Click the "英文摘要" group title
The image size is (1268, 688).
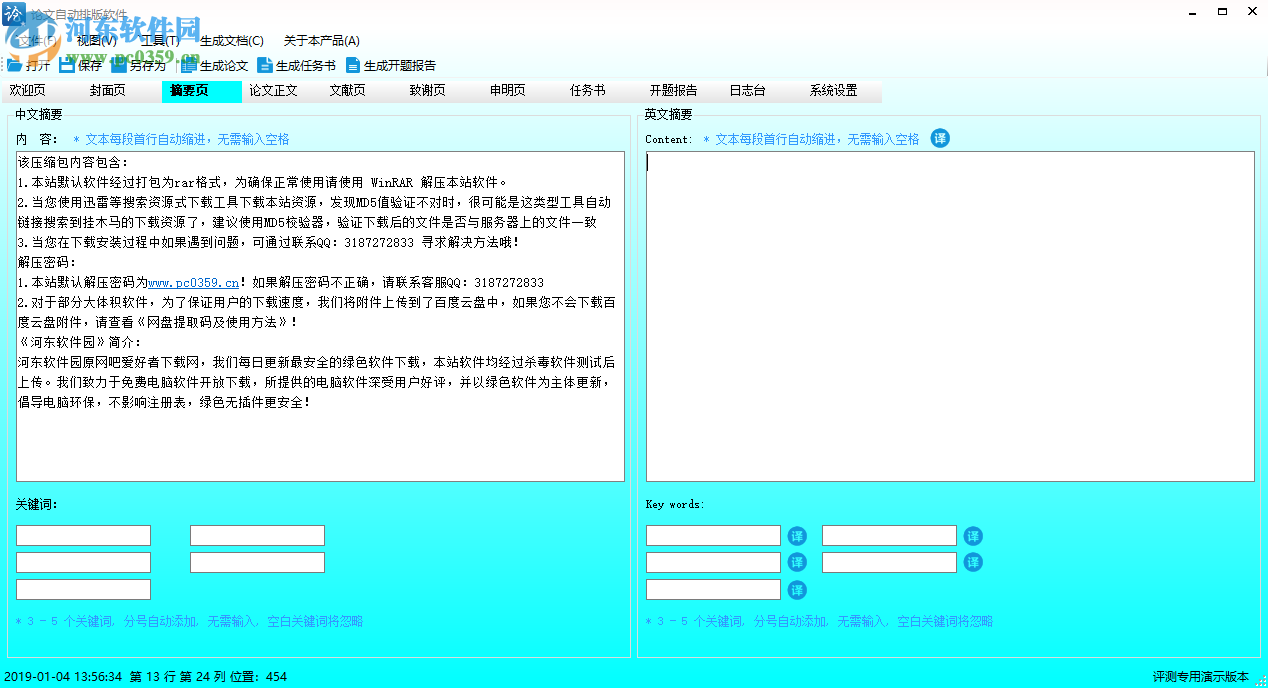click(668, 115)
